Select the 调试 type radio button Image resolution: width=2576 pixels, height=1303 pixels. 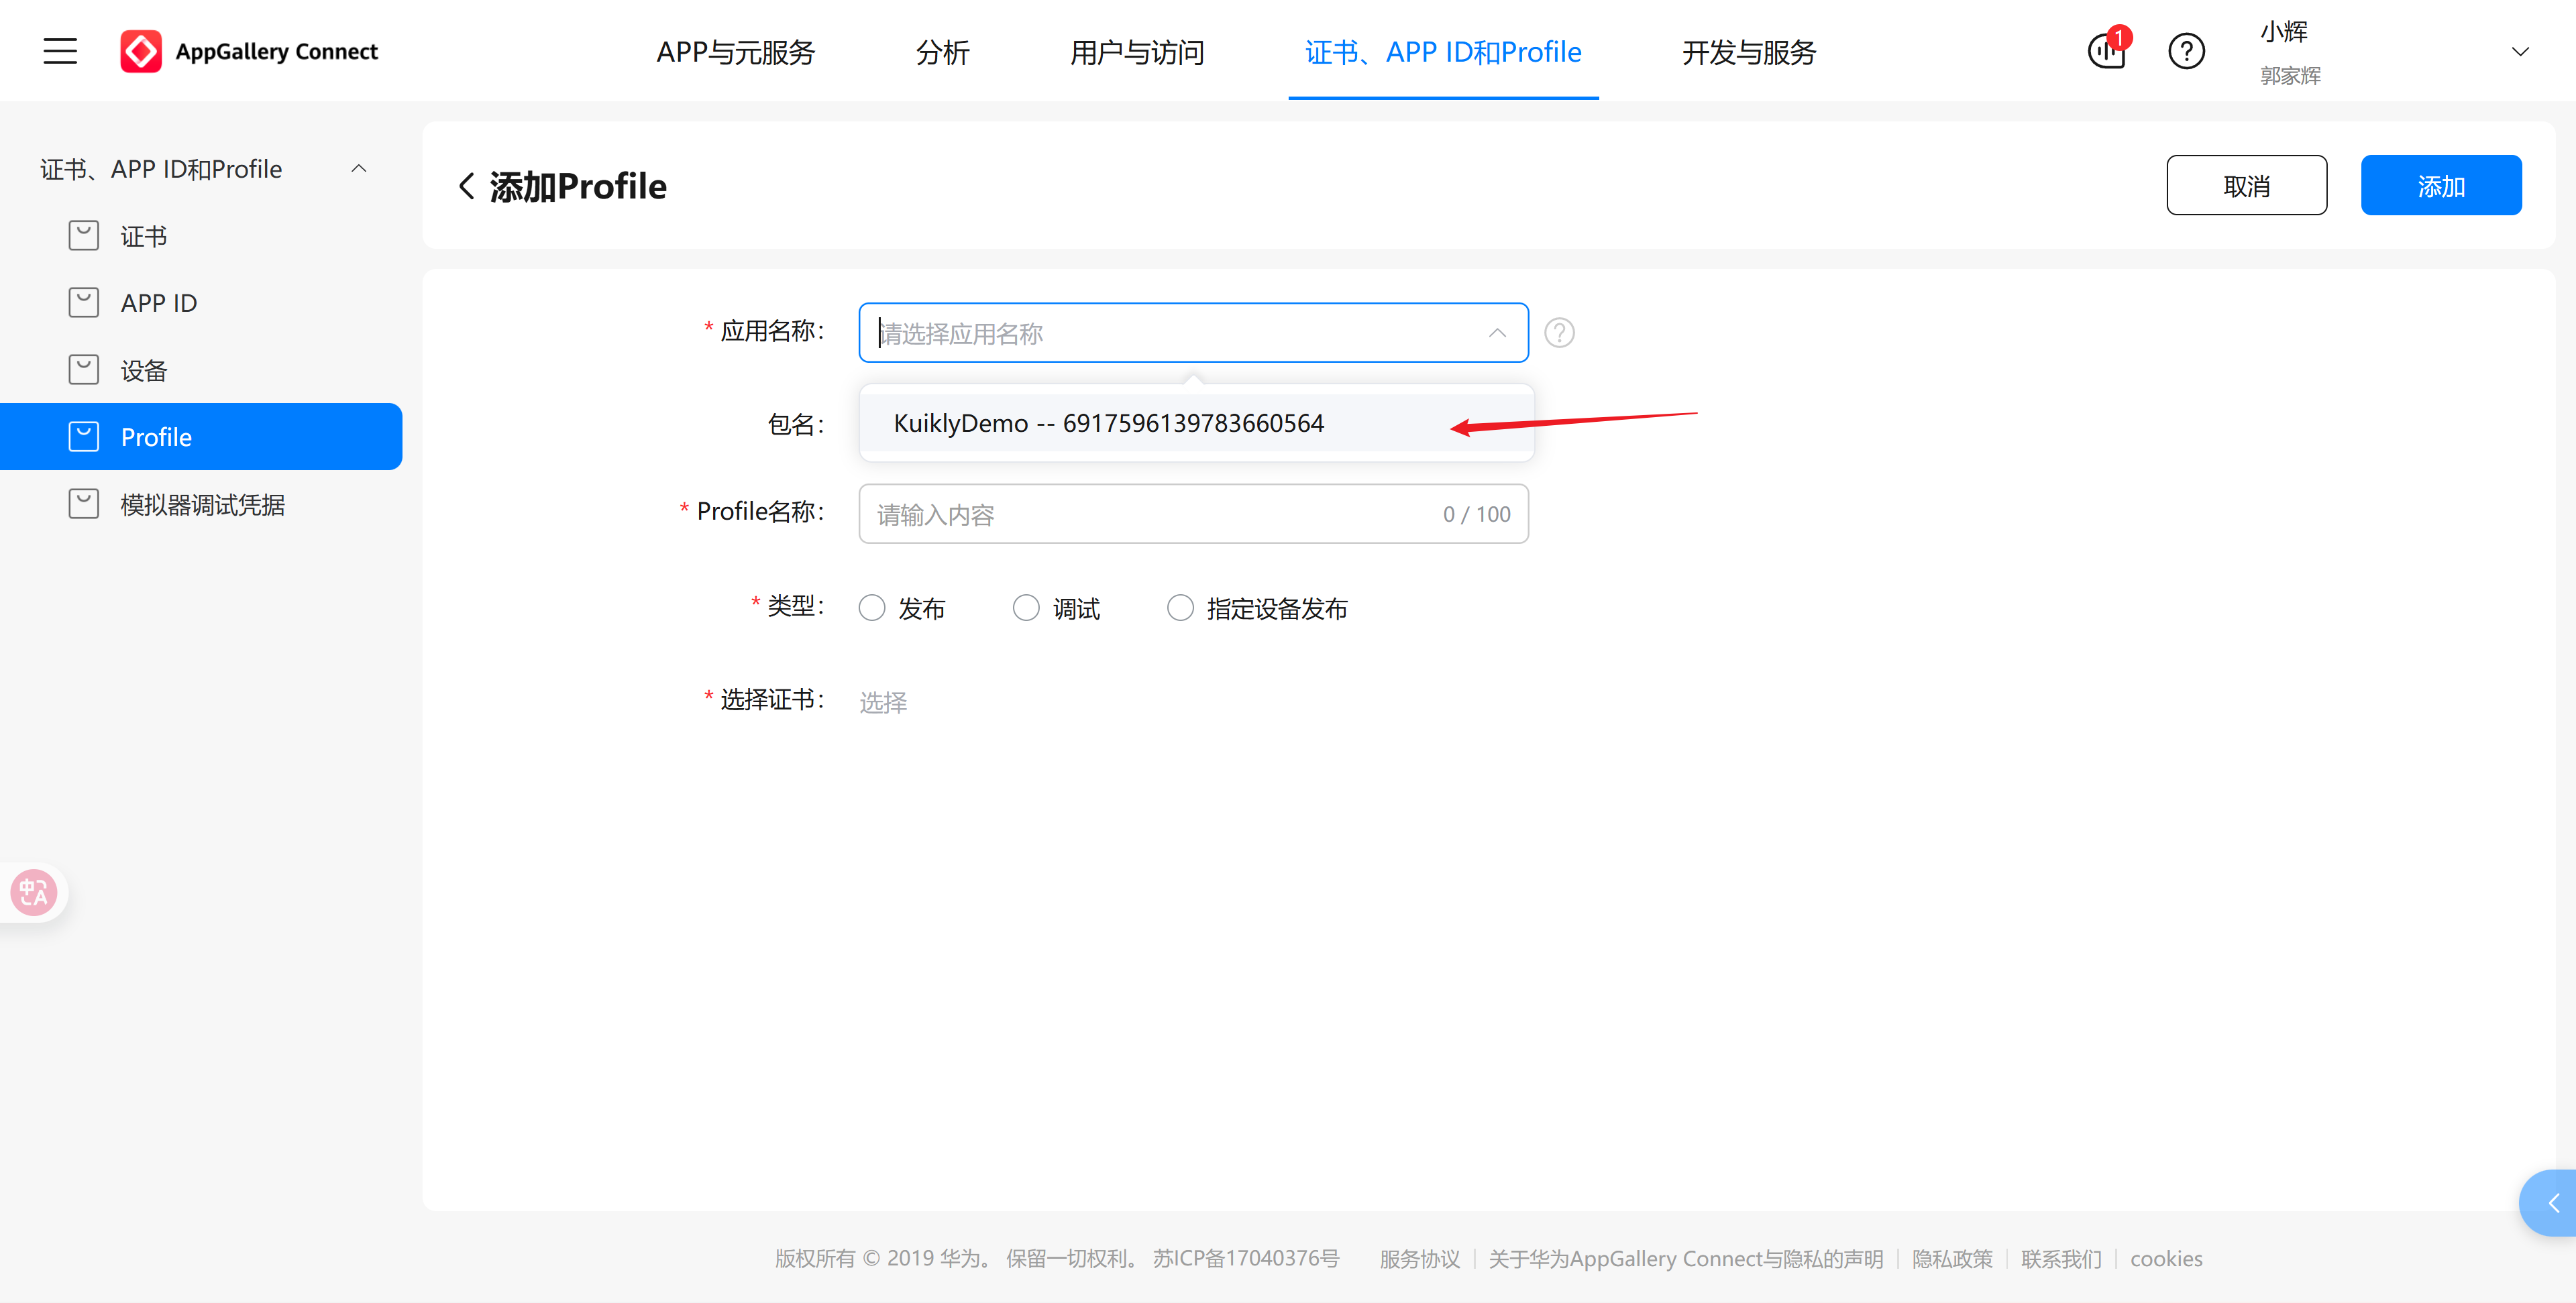[1026, 607]
